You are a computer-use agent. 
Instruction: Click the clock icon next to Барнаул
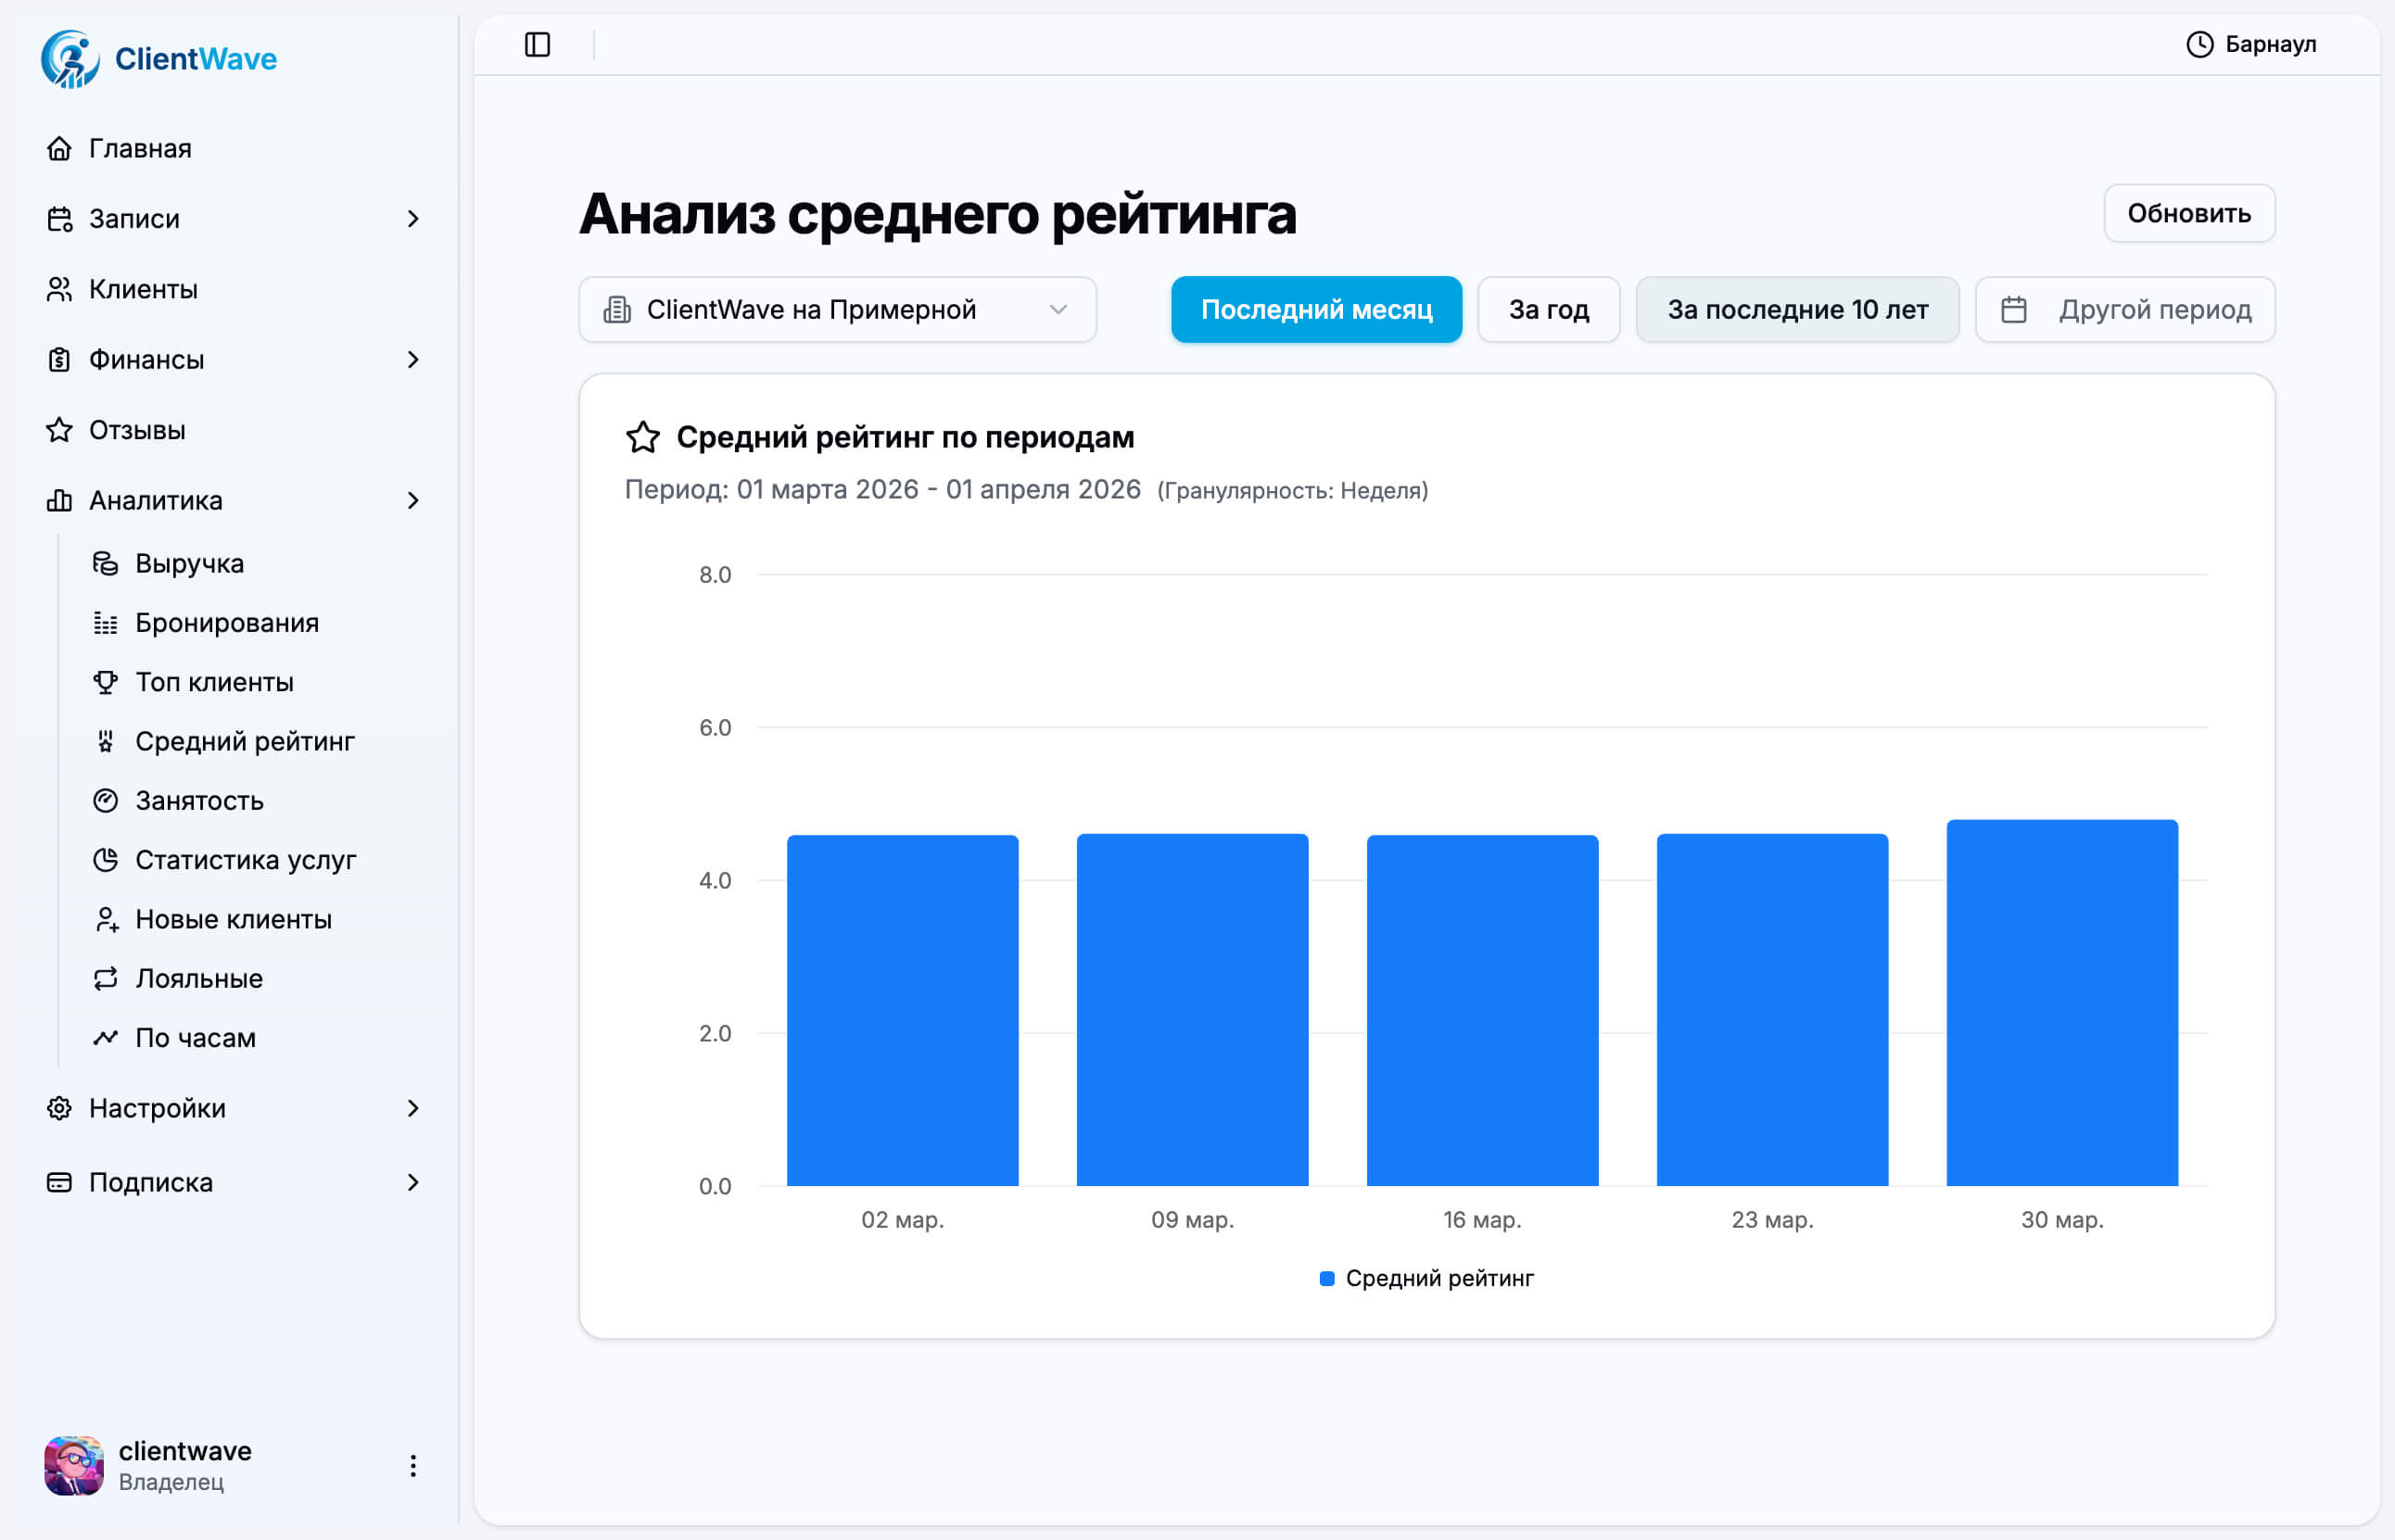[2199, 45]
